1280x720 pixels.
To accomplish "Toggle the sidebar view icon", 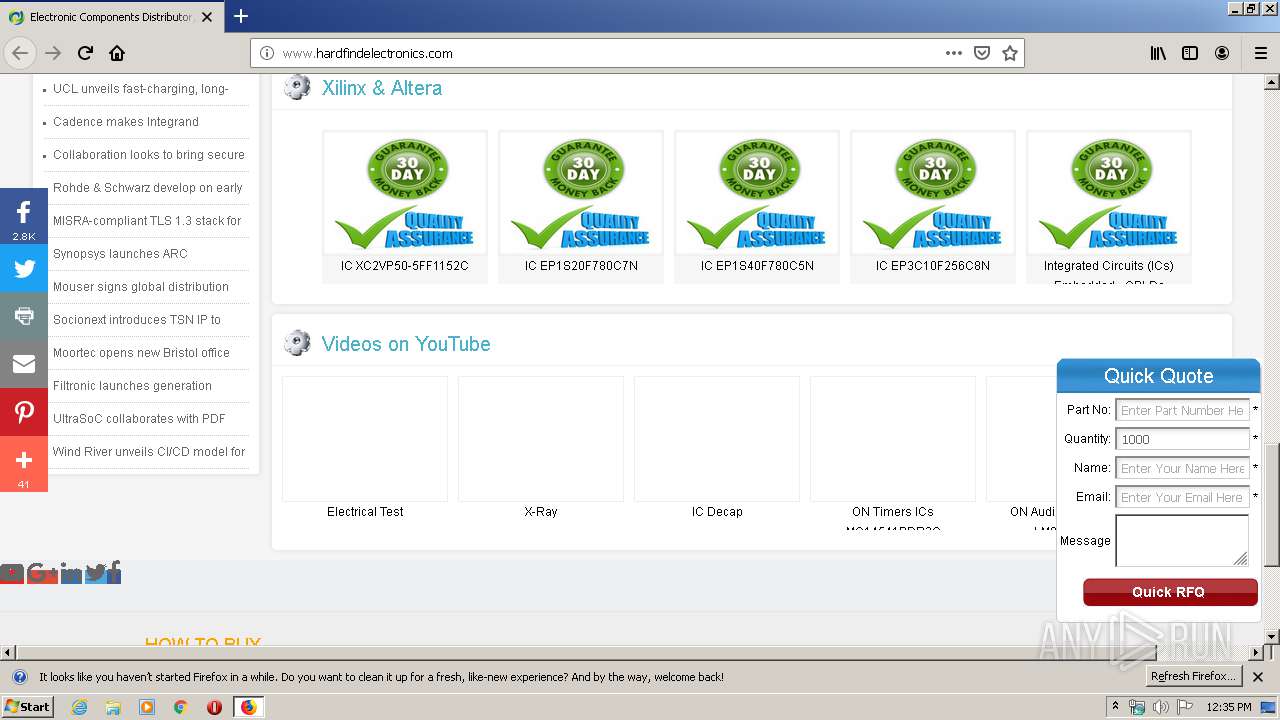I will [1190, 53].
